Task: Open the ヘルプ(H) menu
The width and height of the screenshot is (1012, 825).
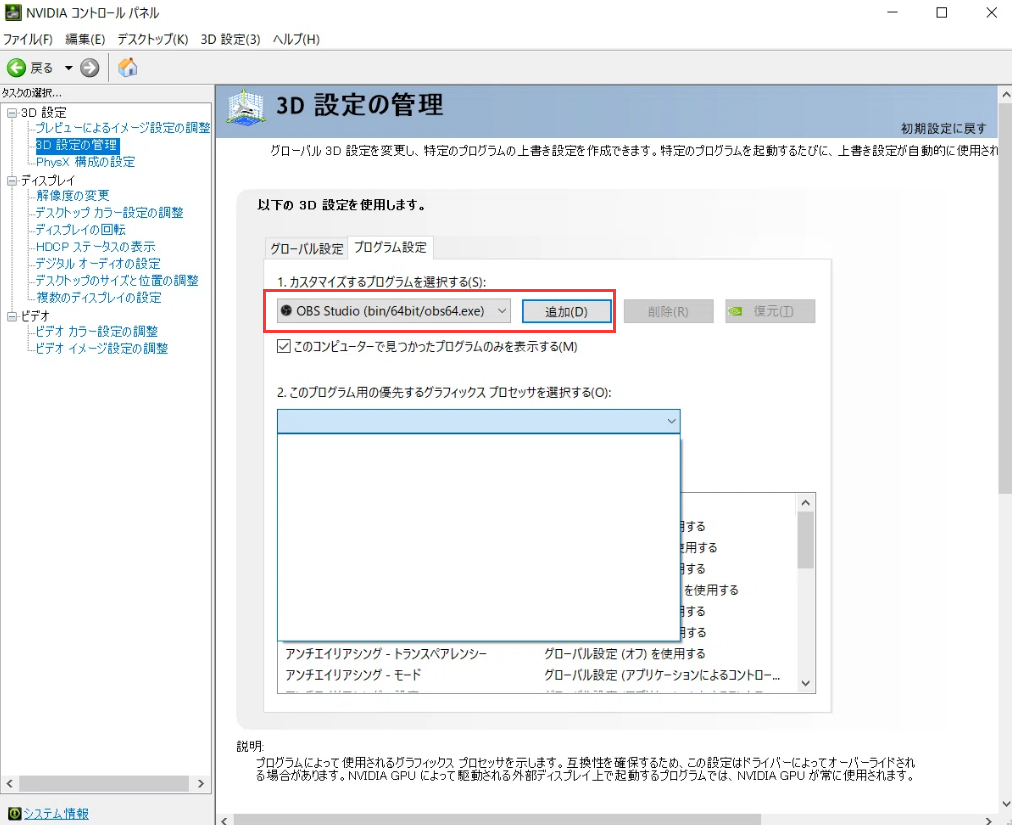Action: 296,39
